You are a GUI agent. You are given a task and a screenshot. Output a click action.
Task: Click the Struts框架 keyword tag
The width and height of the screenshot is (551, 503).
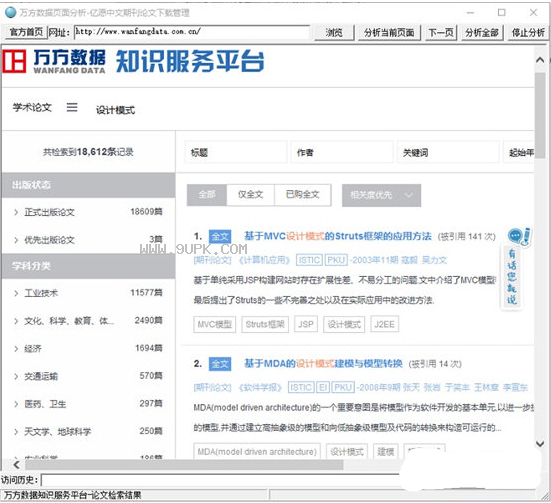(265, 324)
